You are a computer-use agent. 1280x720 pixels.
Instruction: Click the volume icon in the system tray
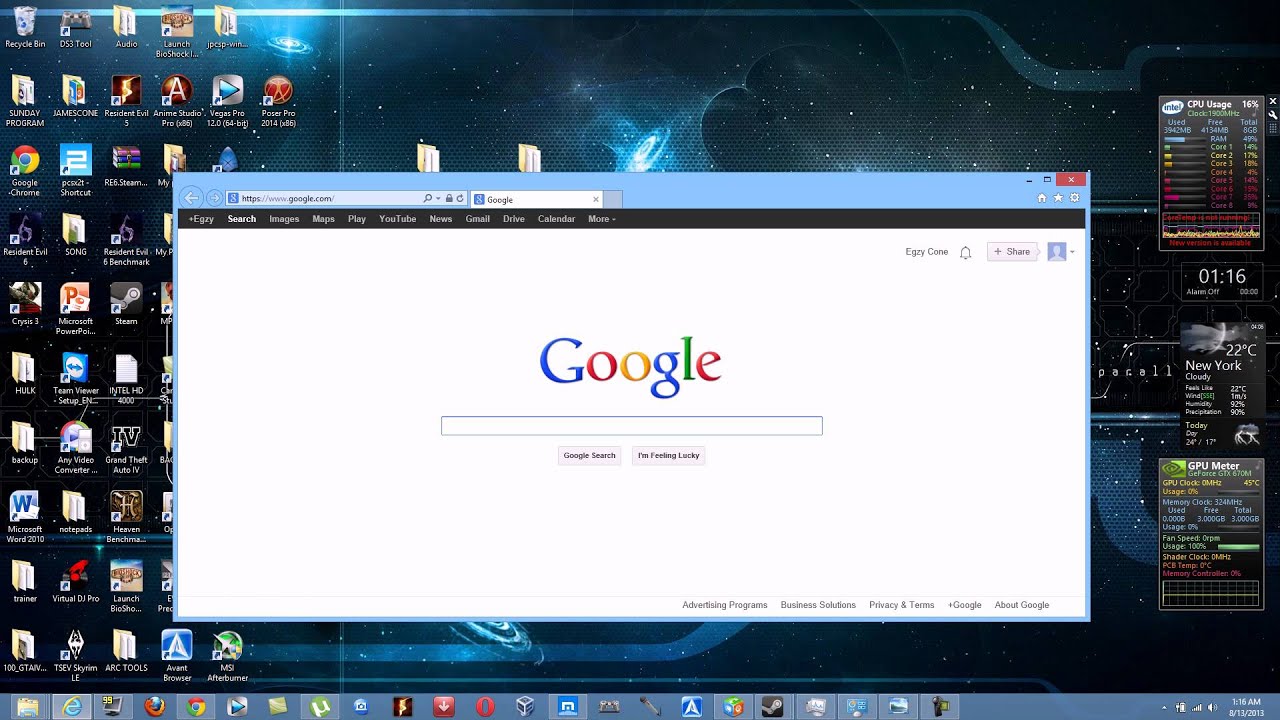point(1212,707)
